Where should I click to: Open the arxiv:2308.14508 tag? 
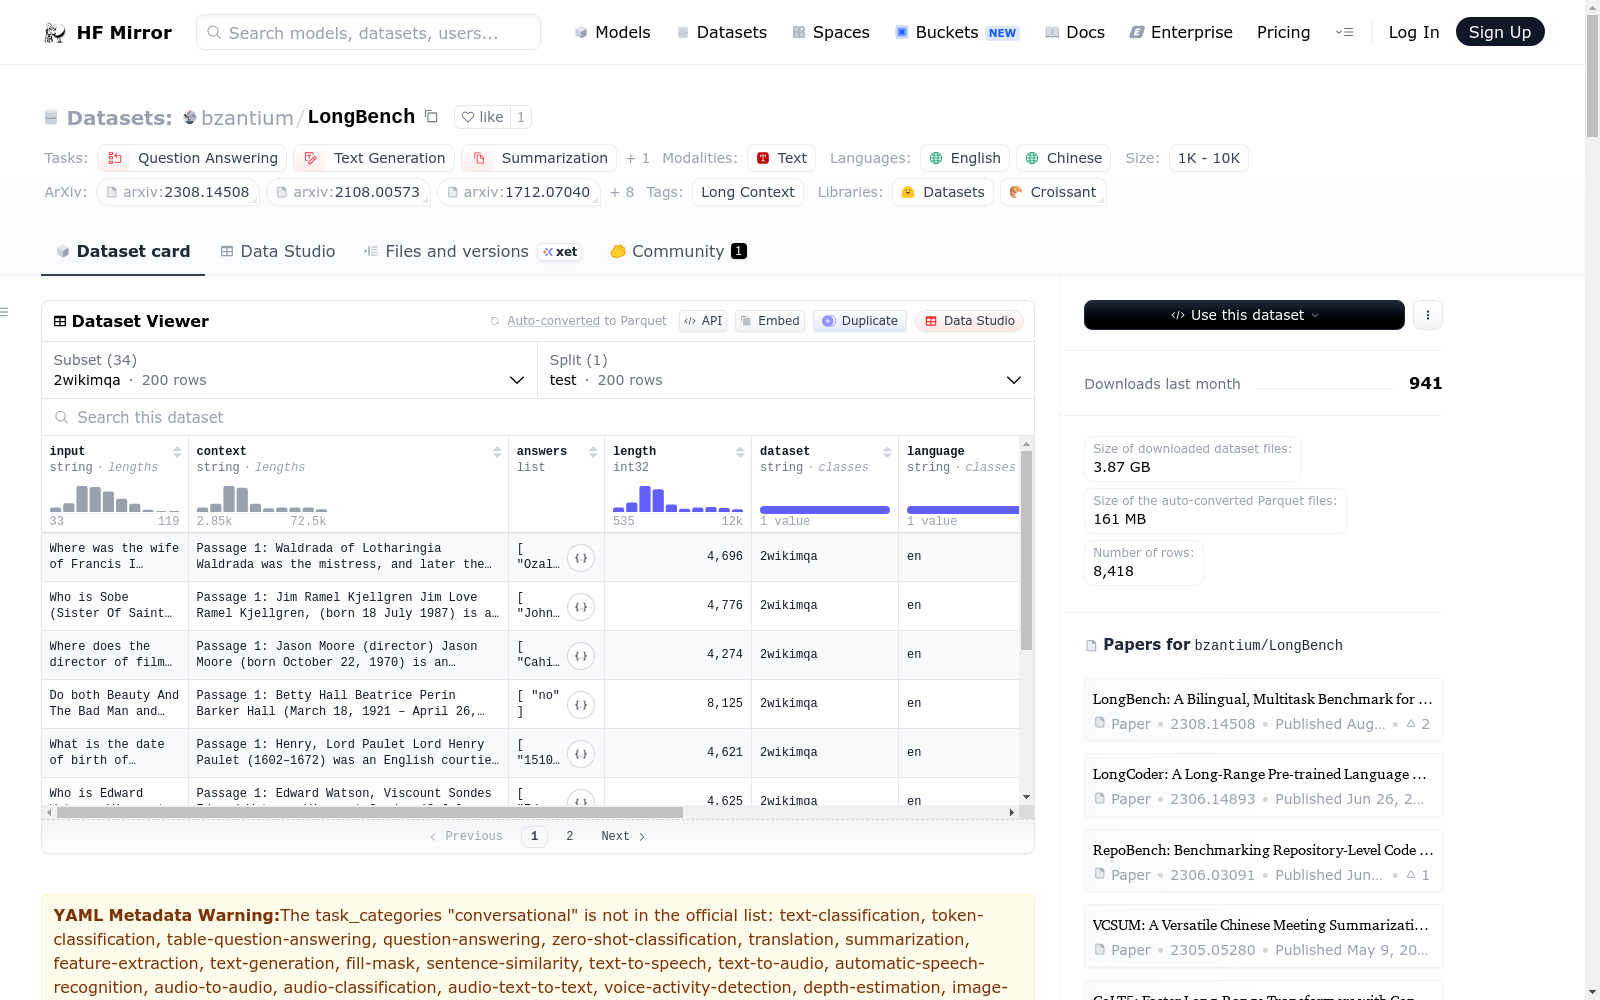(x=178, y=192)
